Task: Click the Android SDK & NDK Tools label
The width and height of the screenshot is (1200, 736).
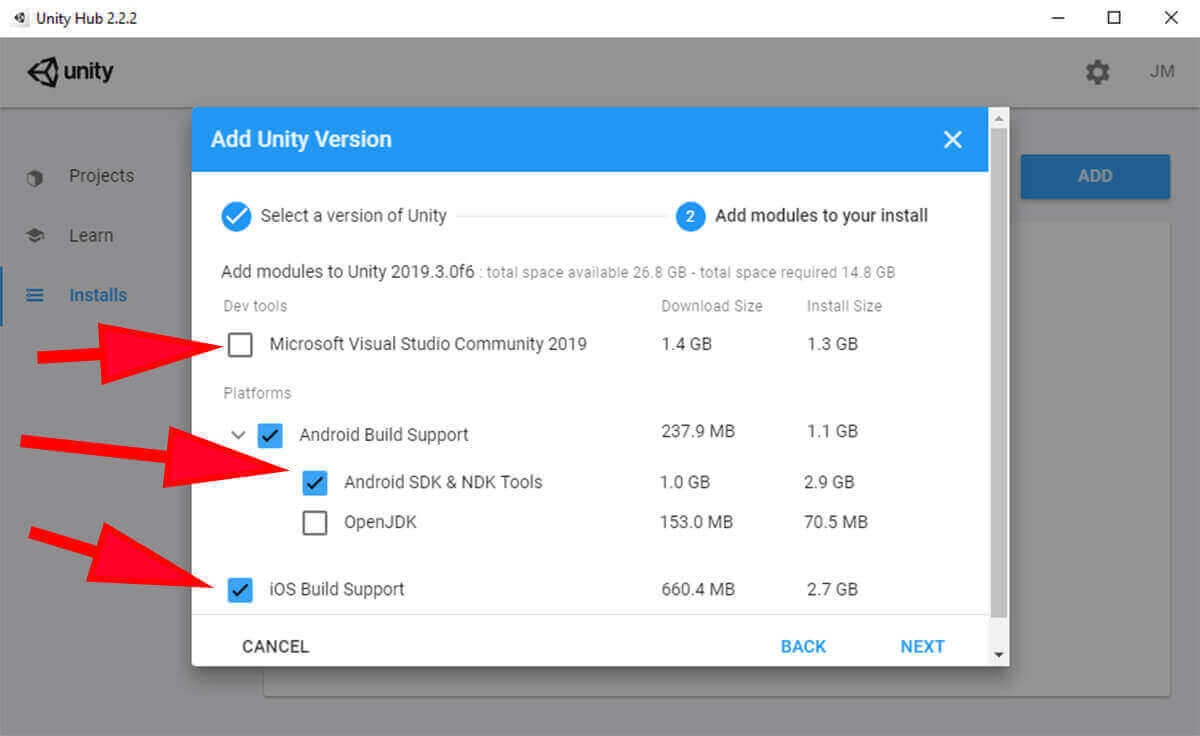Action: pyautogui.click(x=443, y=482)
